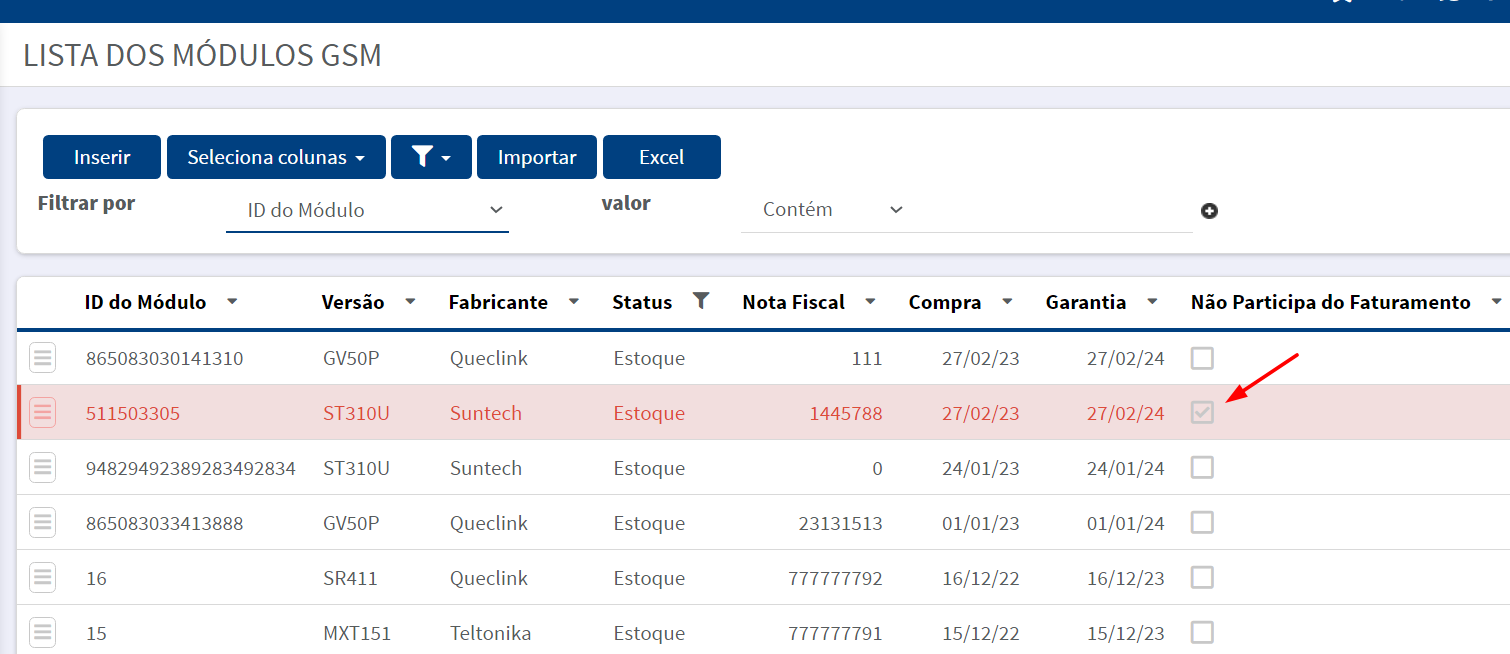The image size is (1510, 654).
Task: Open row menu icon for module 865083030141310
Action: [x=42, y=357]
